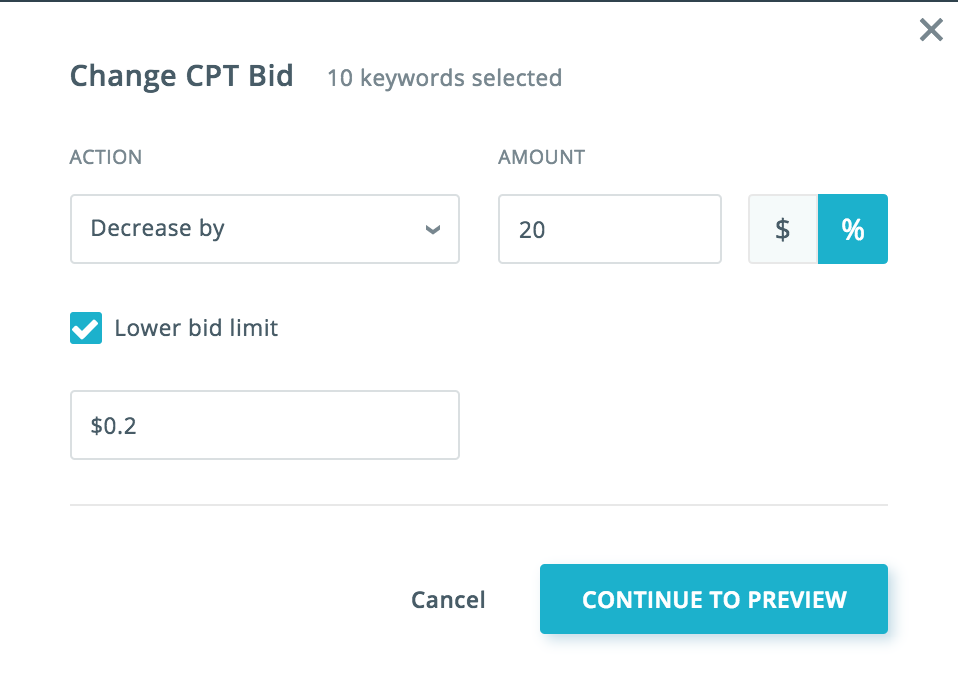Focus the lower bid field showing $0.2
This screenshot has width=958, height=690.
point(264,425)
